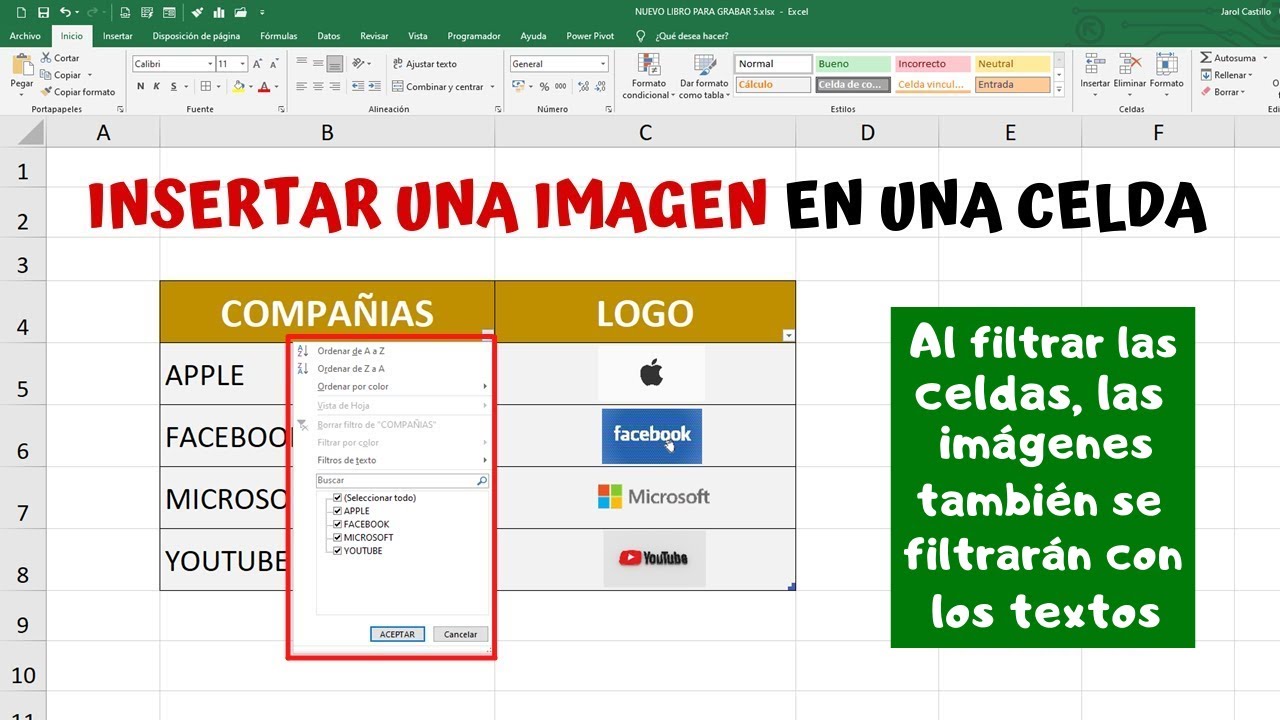
Task: Click the ACEPTAR button
Action: click(x=397, y=634)
